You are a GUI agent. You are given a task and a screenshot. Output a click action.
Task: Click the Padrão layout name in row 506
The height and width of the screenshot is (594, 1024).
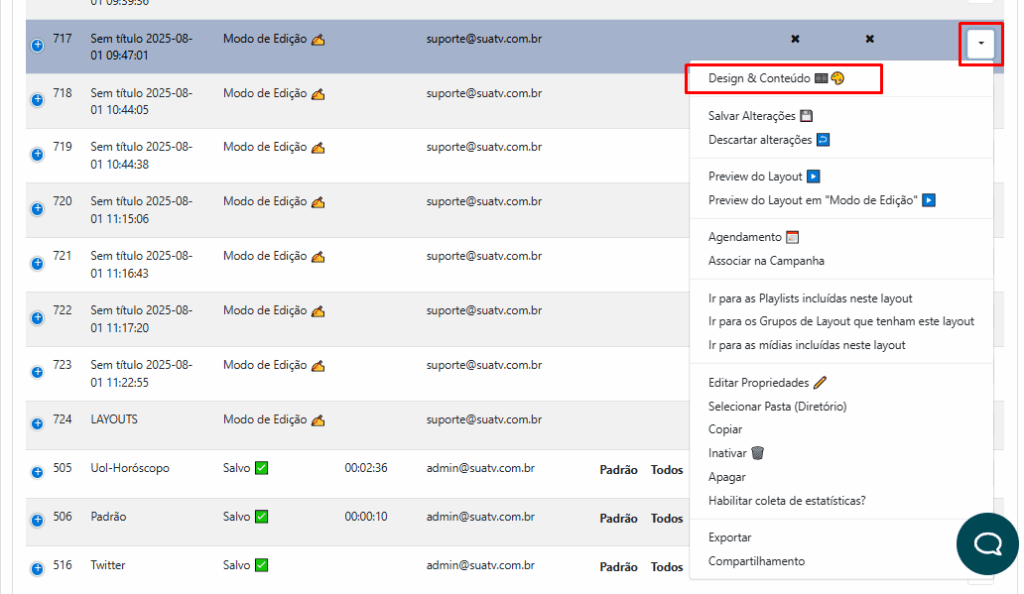point(108,517)
